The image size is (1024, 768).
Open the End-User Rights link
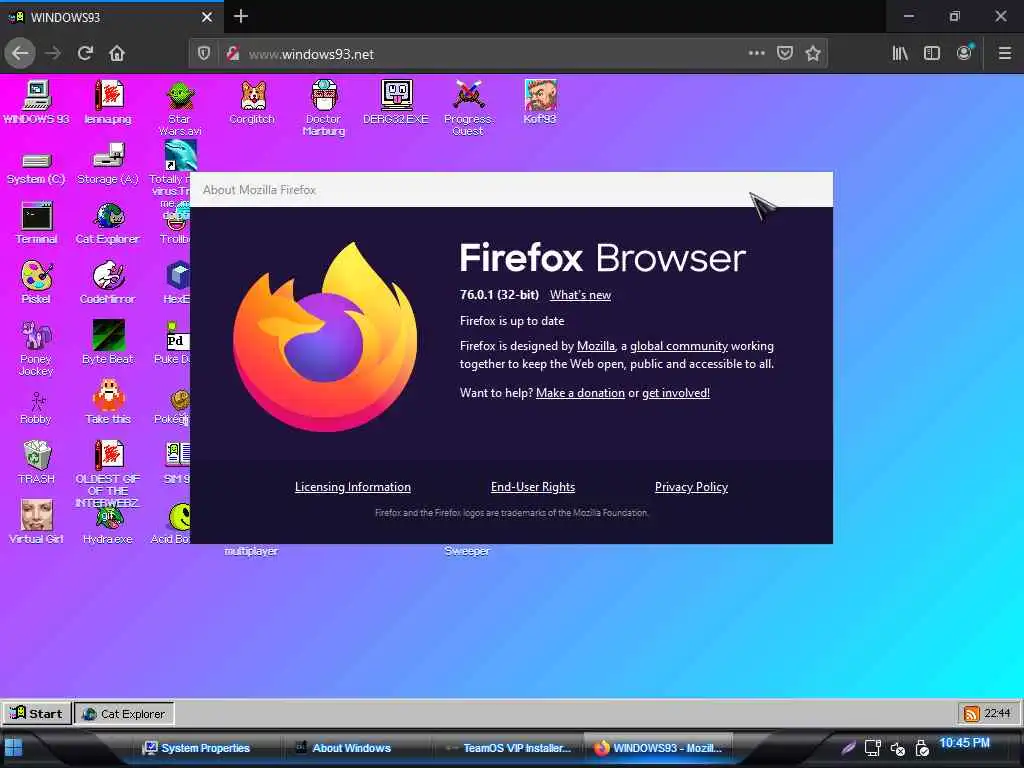[x=533, y=487]
